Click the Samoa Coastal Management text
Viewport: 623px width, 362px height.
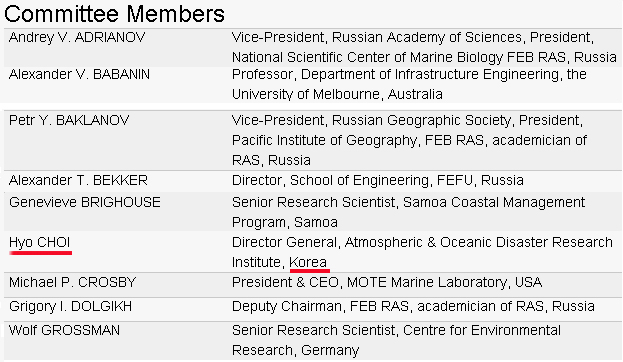pos(494,202)
